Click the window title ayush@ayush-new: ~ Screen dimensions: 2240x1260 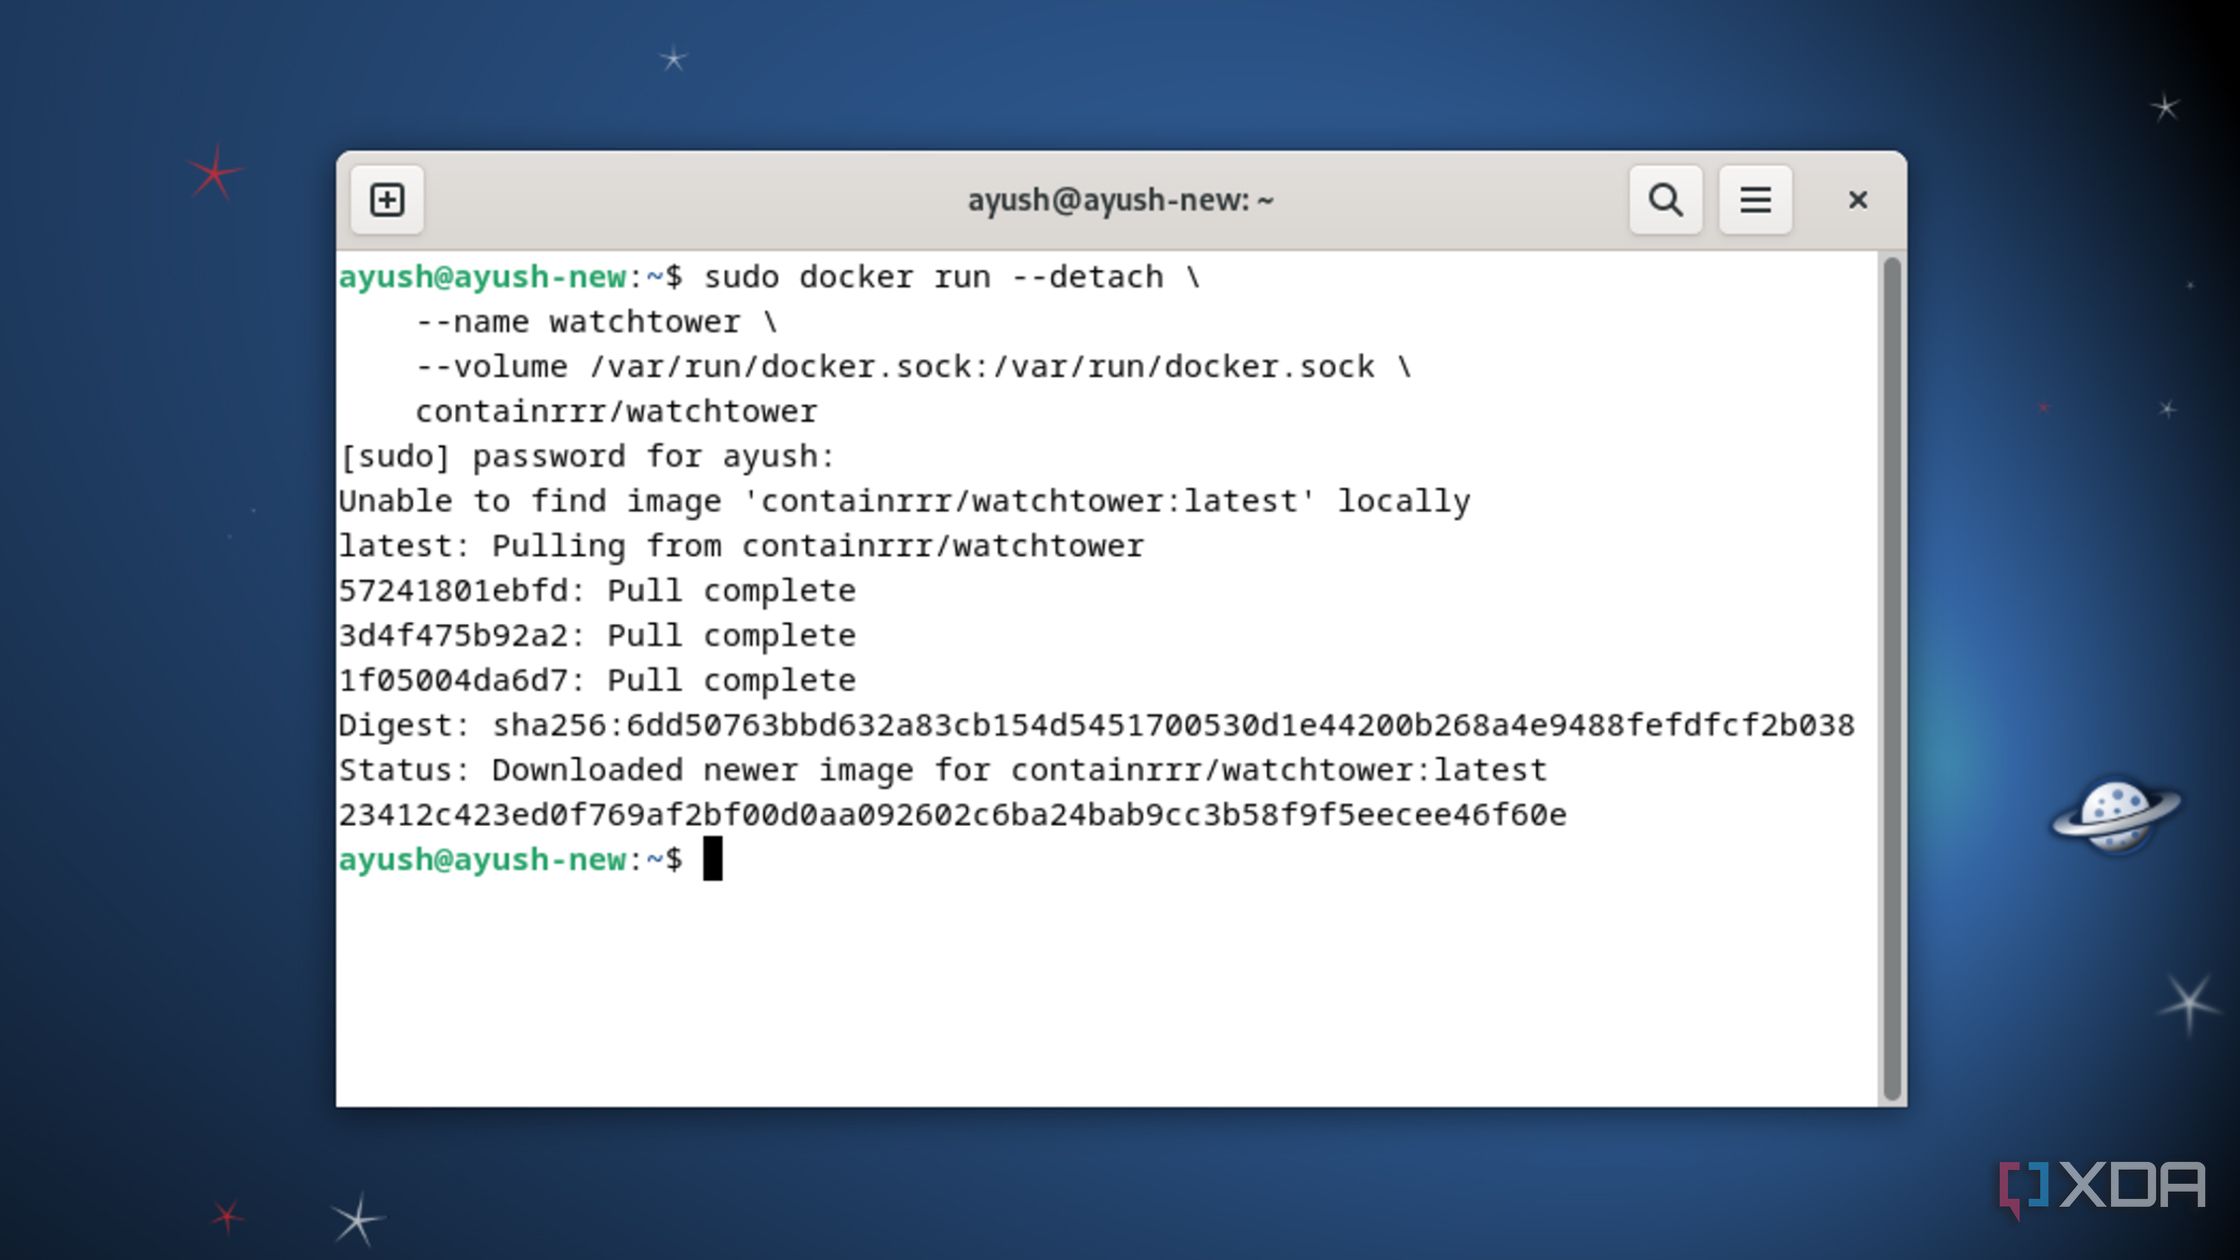pyautogui.click(x=1120, y=200)
